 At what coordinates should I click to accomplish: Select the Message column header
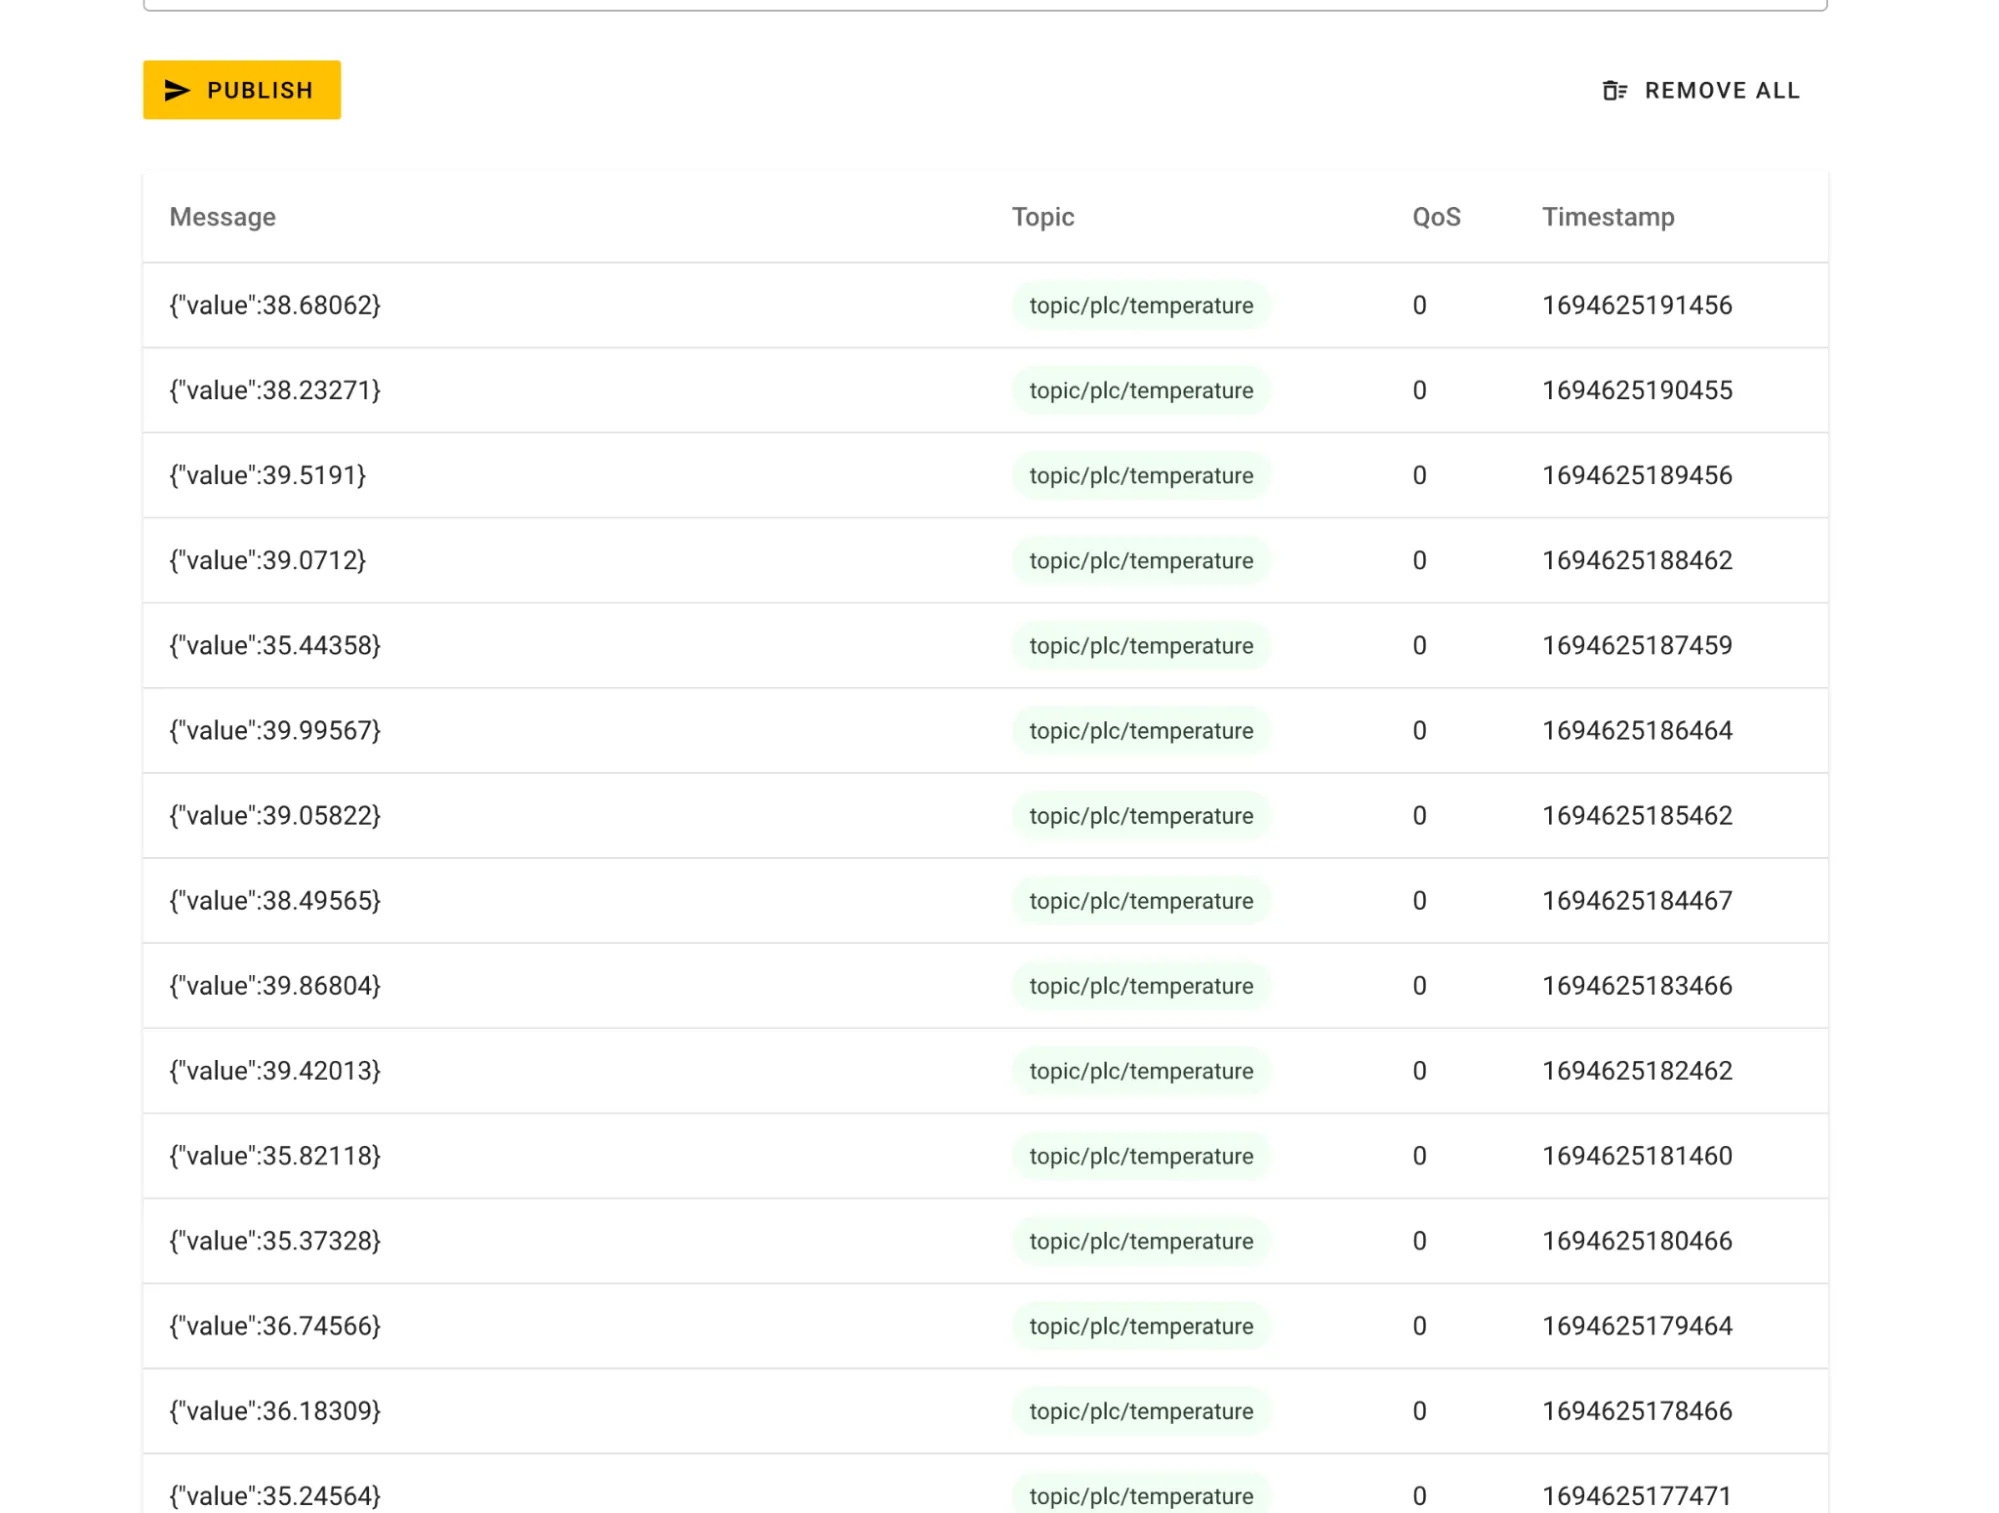(x=222, y=217)
